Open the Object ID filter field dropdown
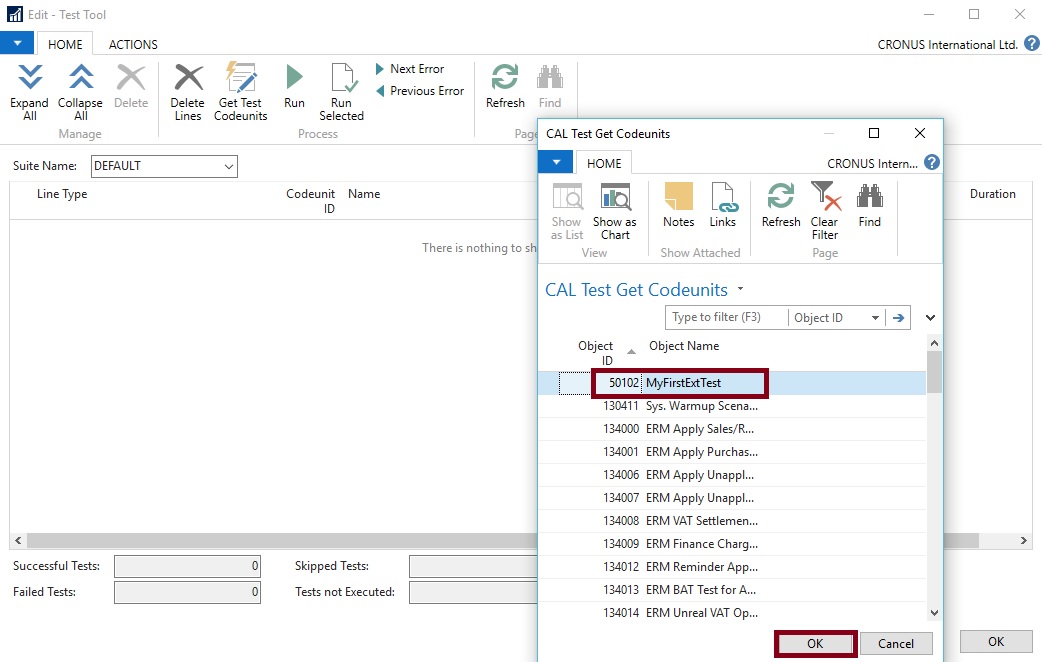 tap(875, 318)
